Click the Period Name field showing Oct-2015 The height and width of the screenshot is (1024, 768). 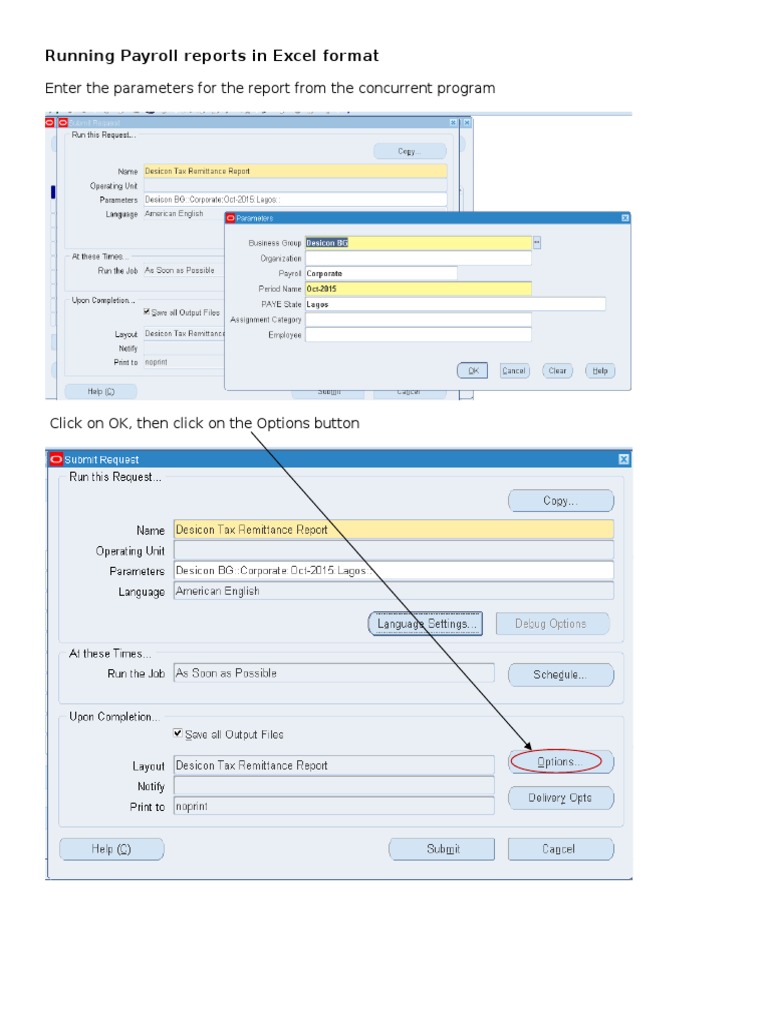click(x=419, y=289)
